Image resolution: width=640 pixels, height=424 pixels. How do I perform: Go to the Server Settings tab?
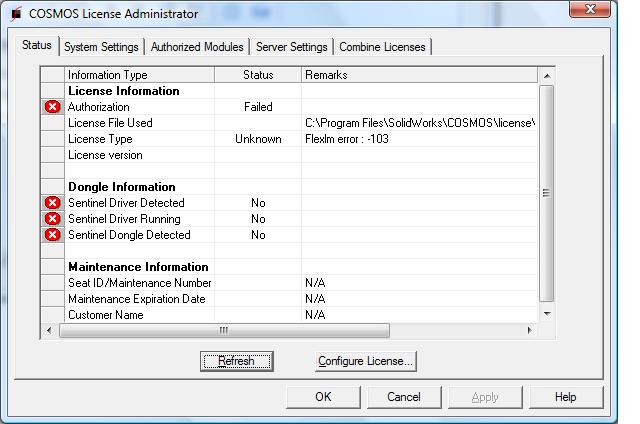(291, 47)
